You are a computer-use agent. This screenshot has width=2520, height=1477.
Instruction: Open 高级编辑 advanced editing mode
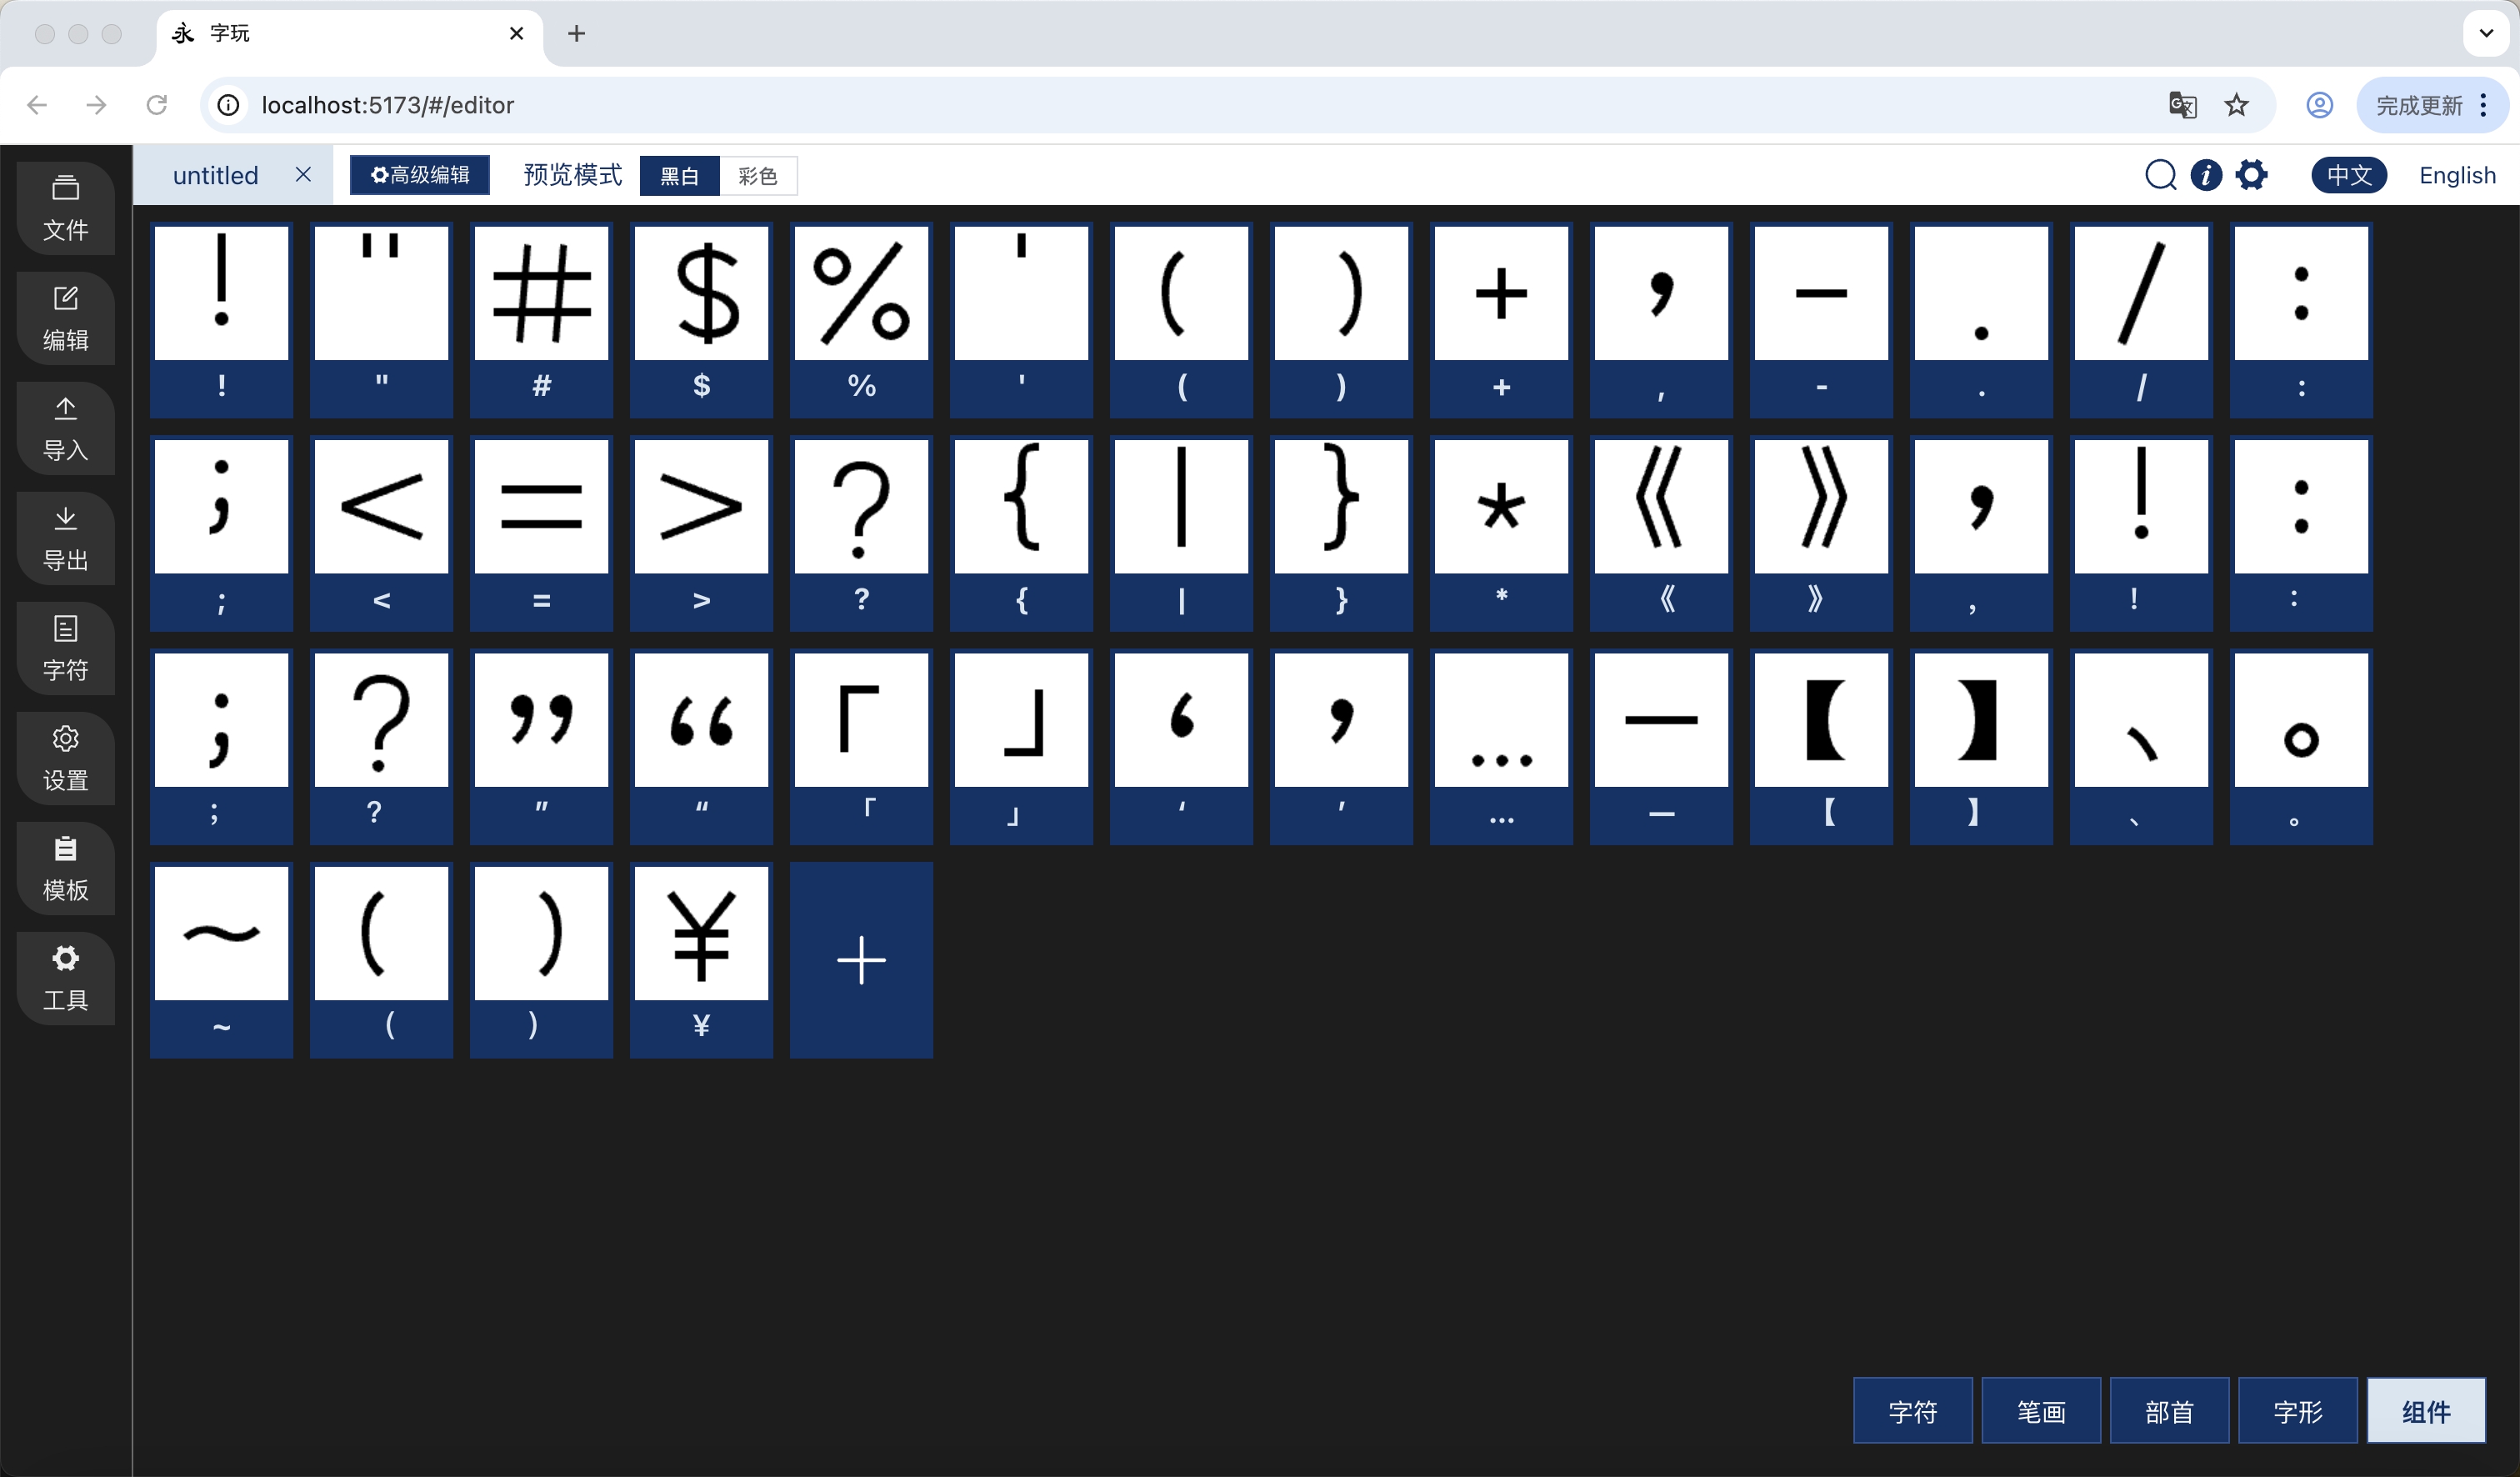click(419, 174)
